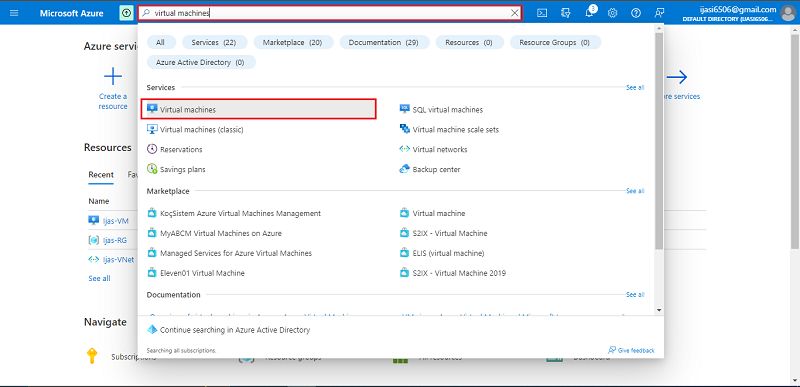See all Documentation results
The width and height of the screenshot is (800, 387).
635,295
